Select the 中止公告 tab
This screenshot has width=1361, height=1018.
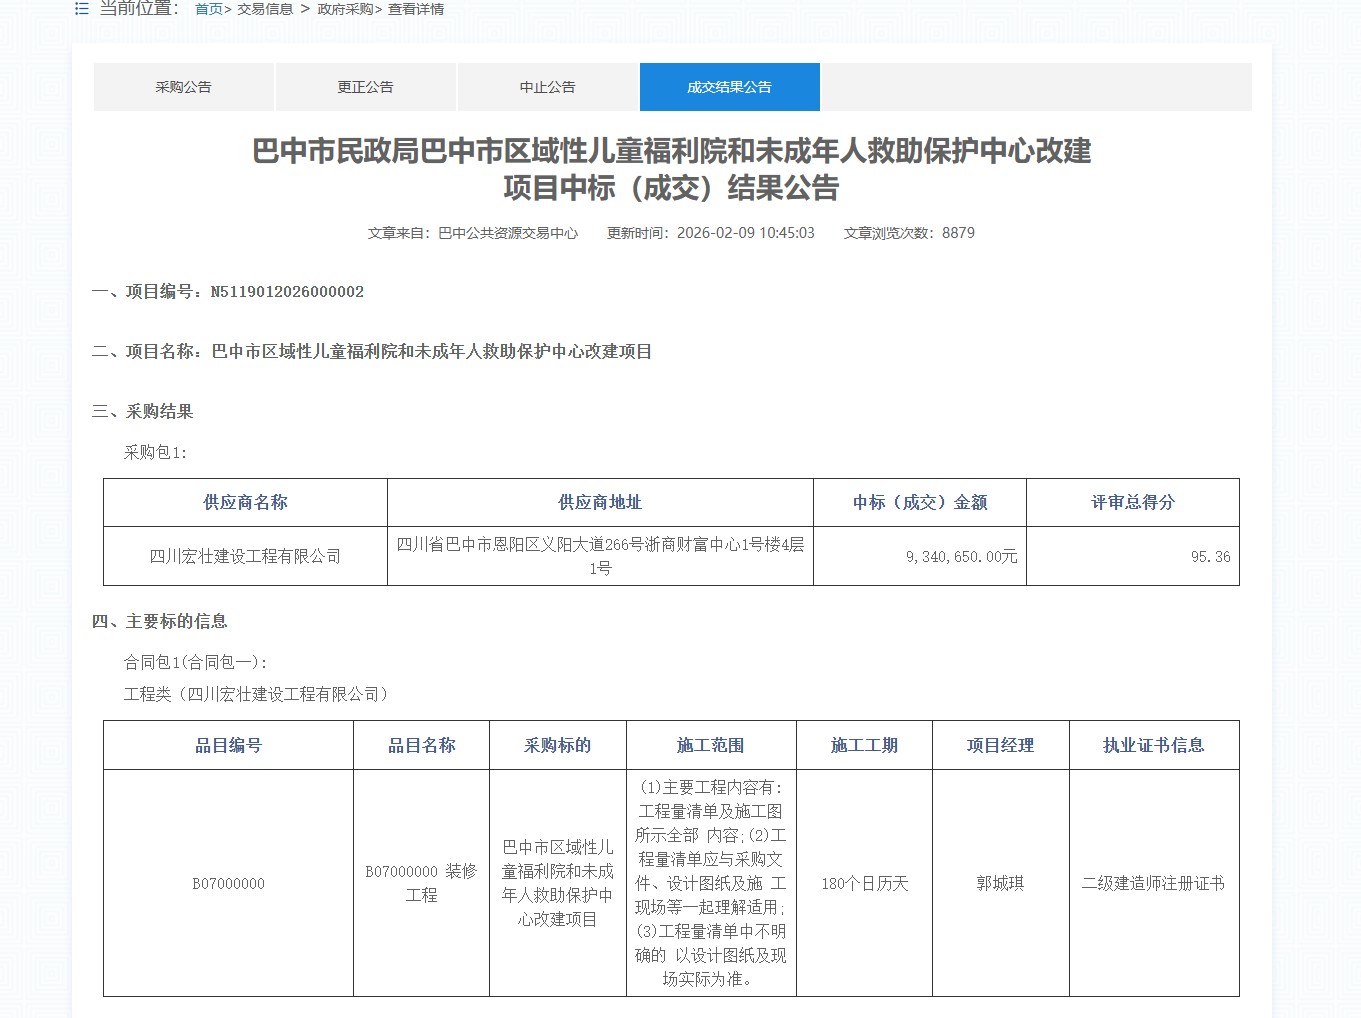[x=547, y=87]
